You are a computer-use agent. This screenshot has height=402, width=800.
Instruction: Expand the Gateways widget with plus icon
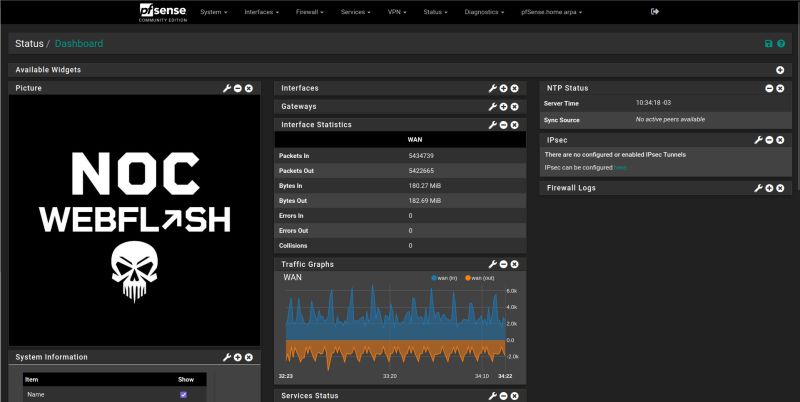503,107
